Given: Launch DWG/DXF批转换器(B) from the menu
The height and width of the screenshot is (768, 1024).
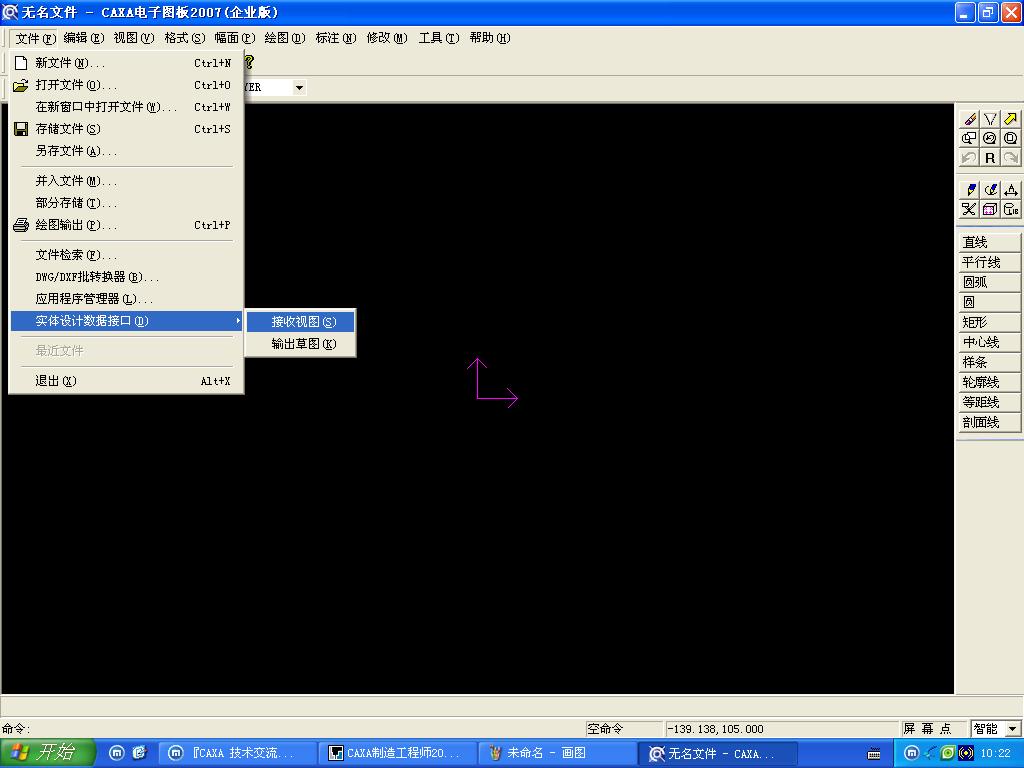Looking at the screenshot, I should tap(127, 278).
